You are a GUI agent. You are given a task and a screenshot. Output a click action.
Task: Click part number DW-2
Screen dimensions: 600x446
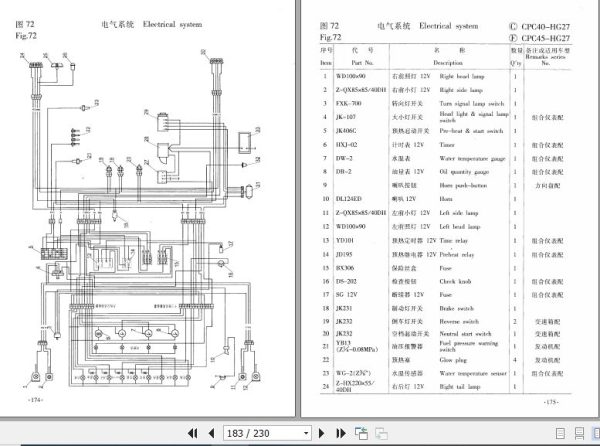pyautogui.click(x=344, y=158)
